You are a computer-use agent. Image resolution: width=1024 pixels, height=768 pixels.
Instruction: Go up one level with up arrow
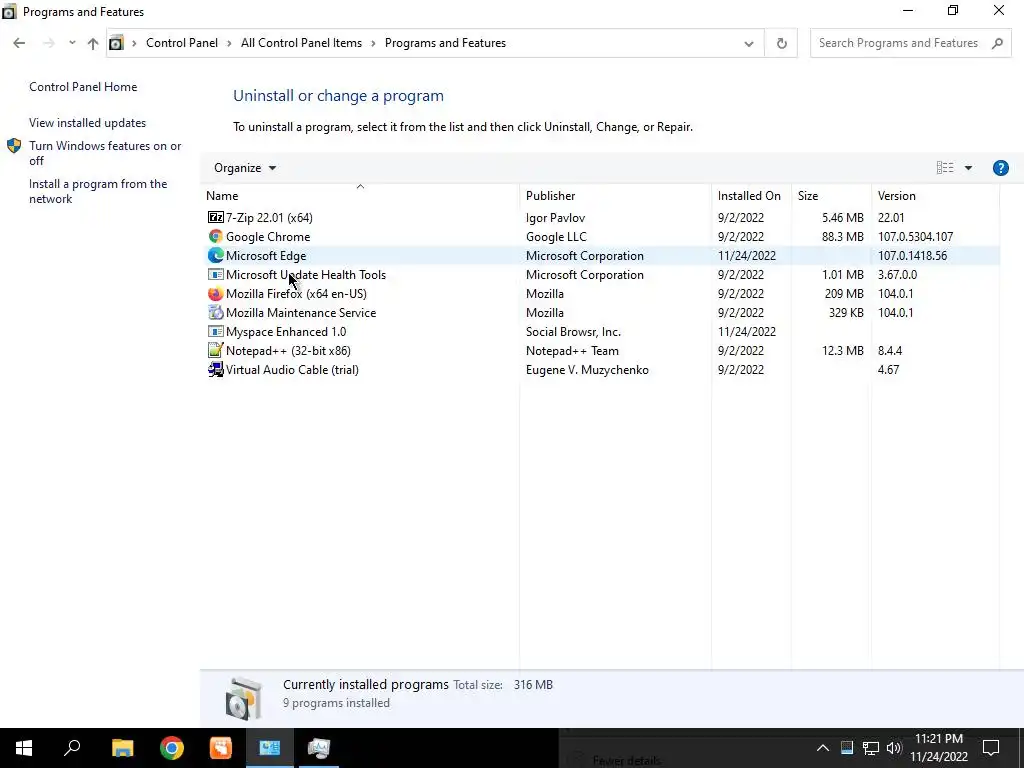pos(93,43)
